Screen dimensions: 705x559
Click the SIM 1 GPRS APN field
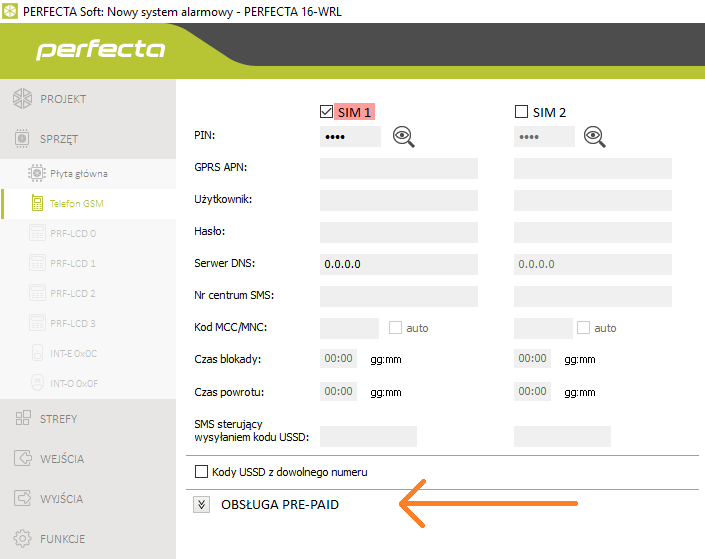pyautogui.click(x=398, y=168)
